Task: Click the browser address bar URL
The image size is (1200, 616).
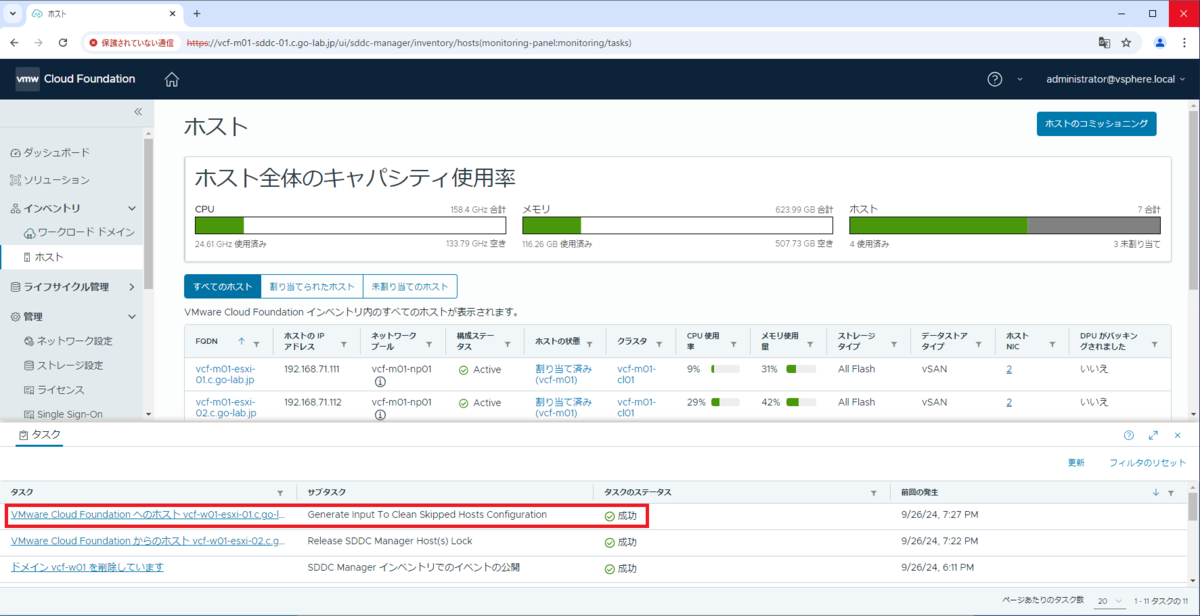Action: pos(409,43)
